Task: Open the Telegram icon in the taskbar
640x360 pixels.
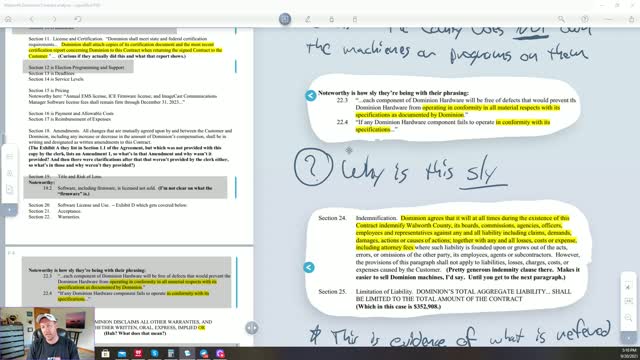Action: click(204, 353)
